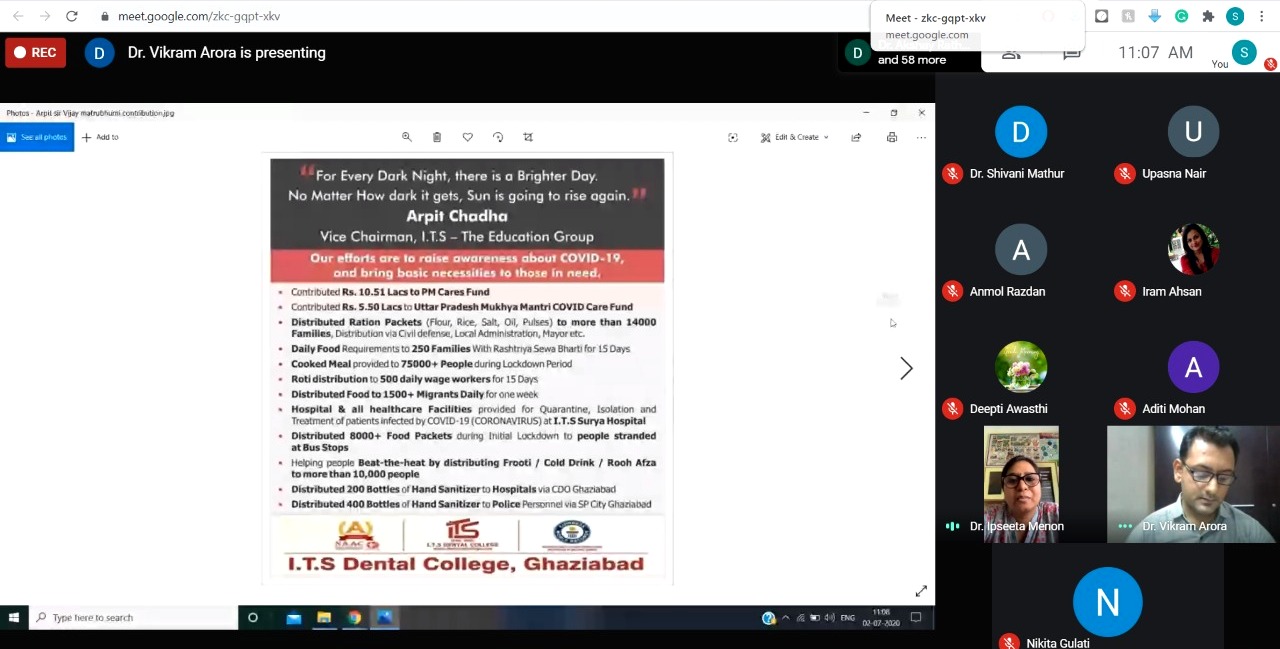Open the Photos three-dots more menu
Image resolution: width=1280 pixels, height=649 pixels.
[x=921, y=137]
